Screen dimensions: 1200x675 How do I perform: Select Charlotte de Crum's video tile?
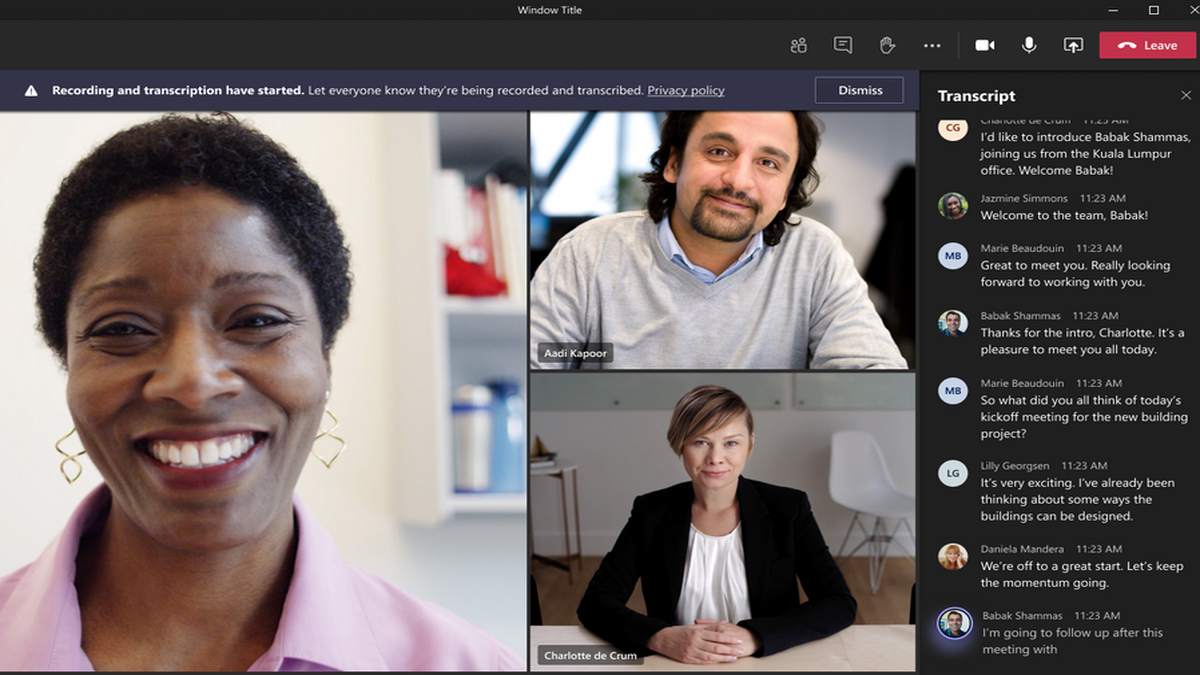tap(722, 520)
